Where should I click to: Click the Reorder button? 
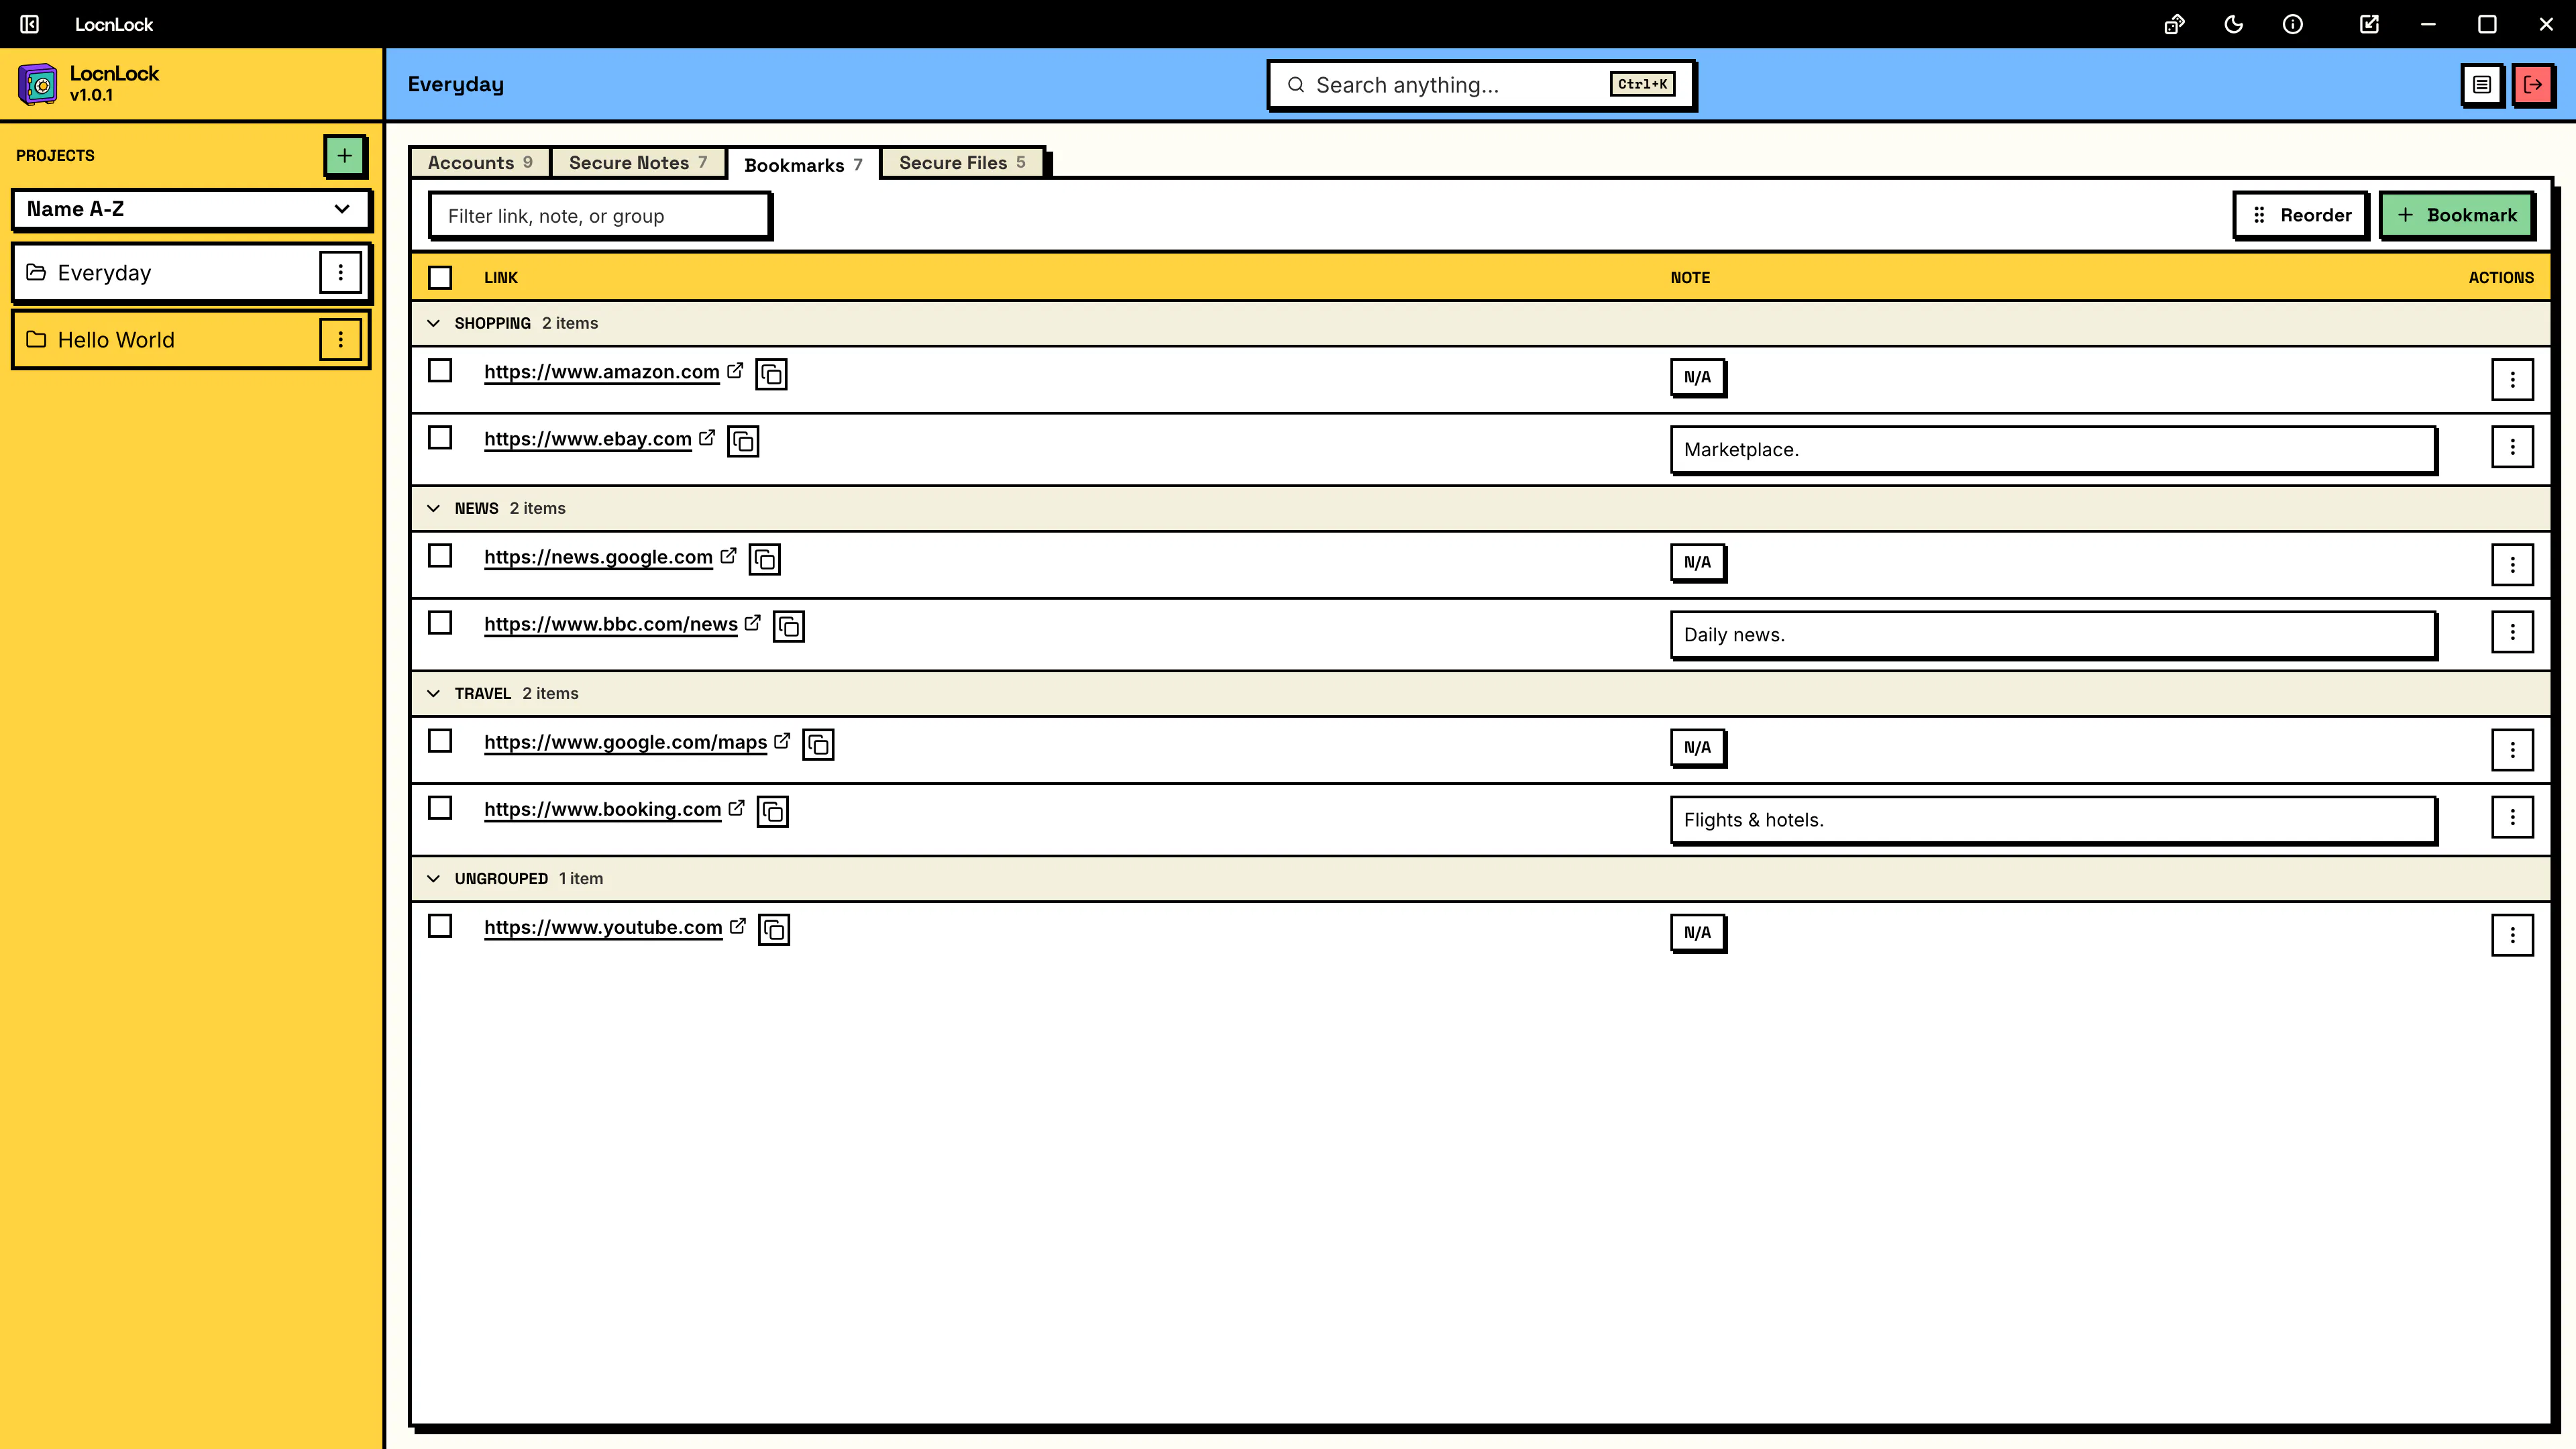tap(2300, 215)
